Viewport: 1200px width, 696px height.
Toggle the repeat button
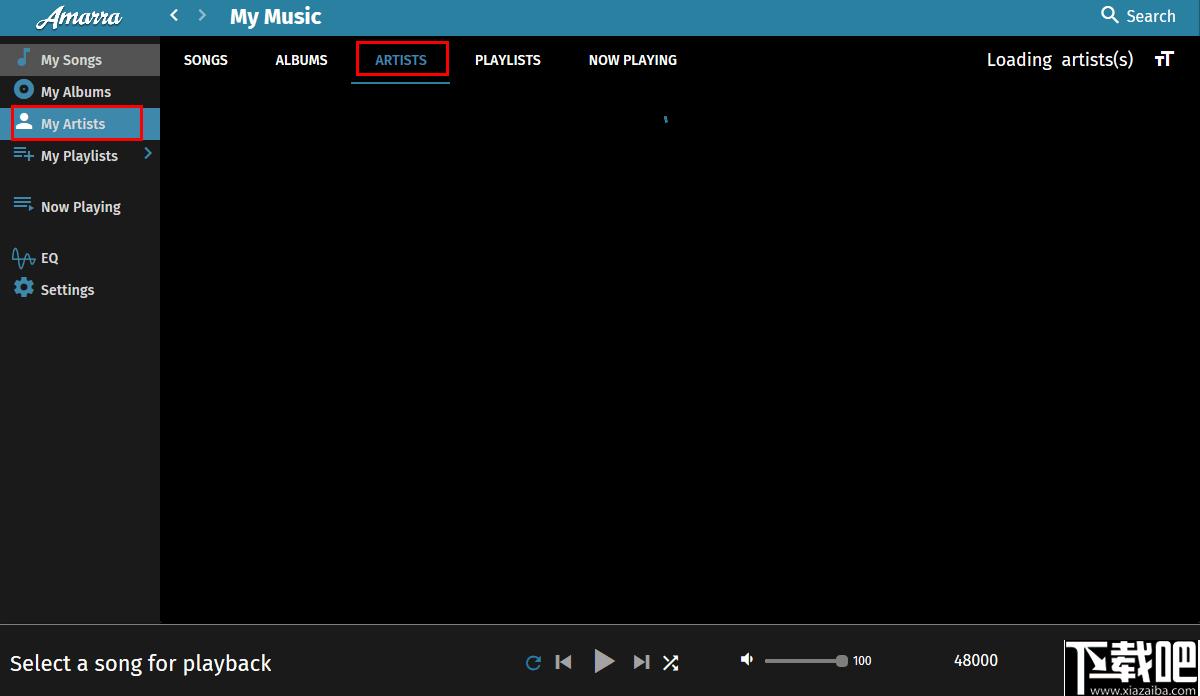click(x=533, y=662)
